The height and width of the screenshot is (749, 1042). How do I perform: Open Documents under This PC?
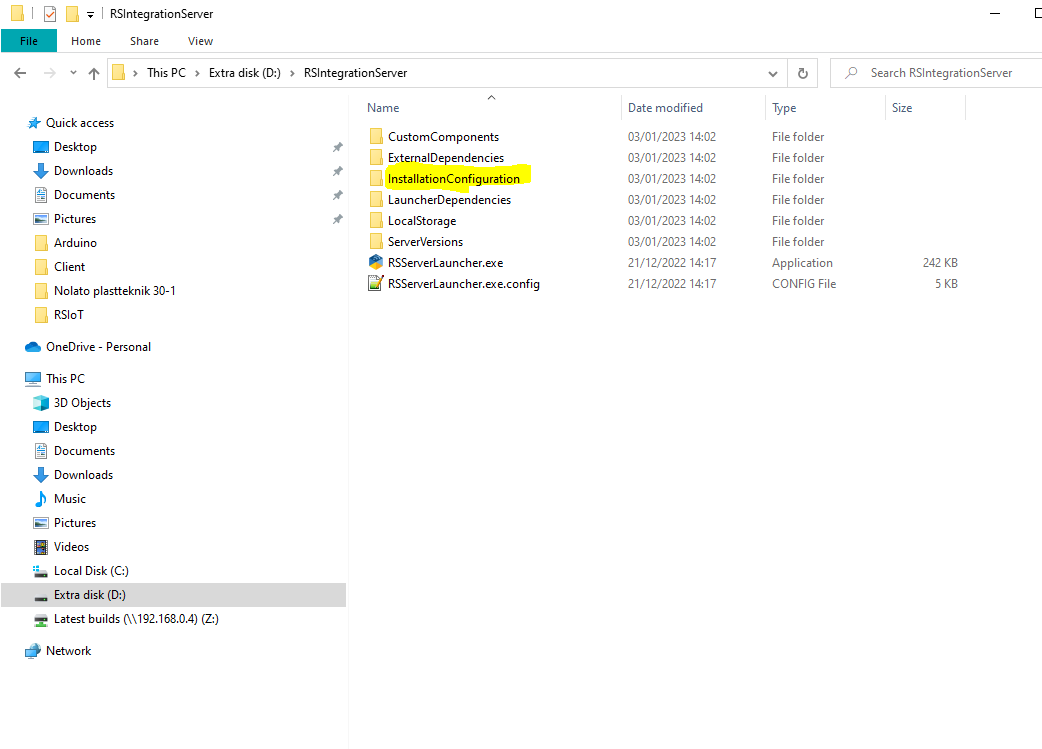[x=84, y=451]
